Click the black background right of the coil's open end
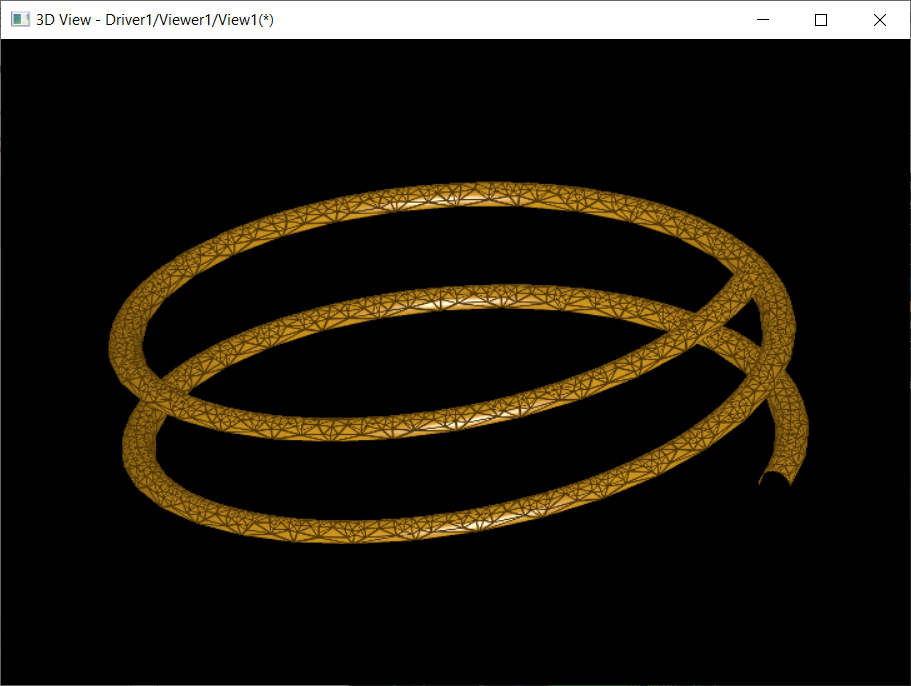This screenshot has height=686, width=911. coord(860,480)
